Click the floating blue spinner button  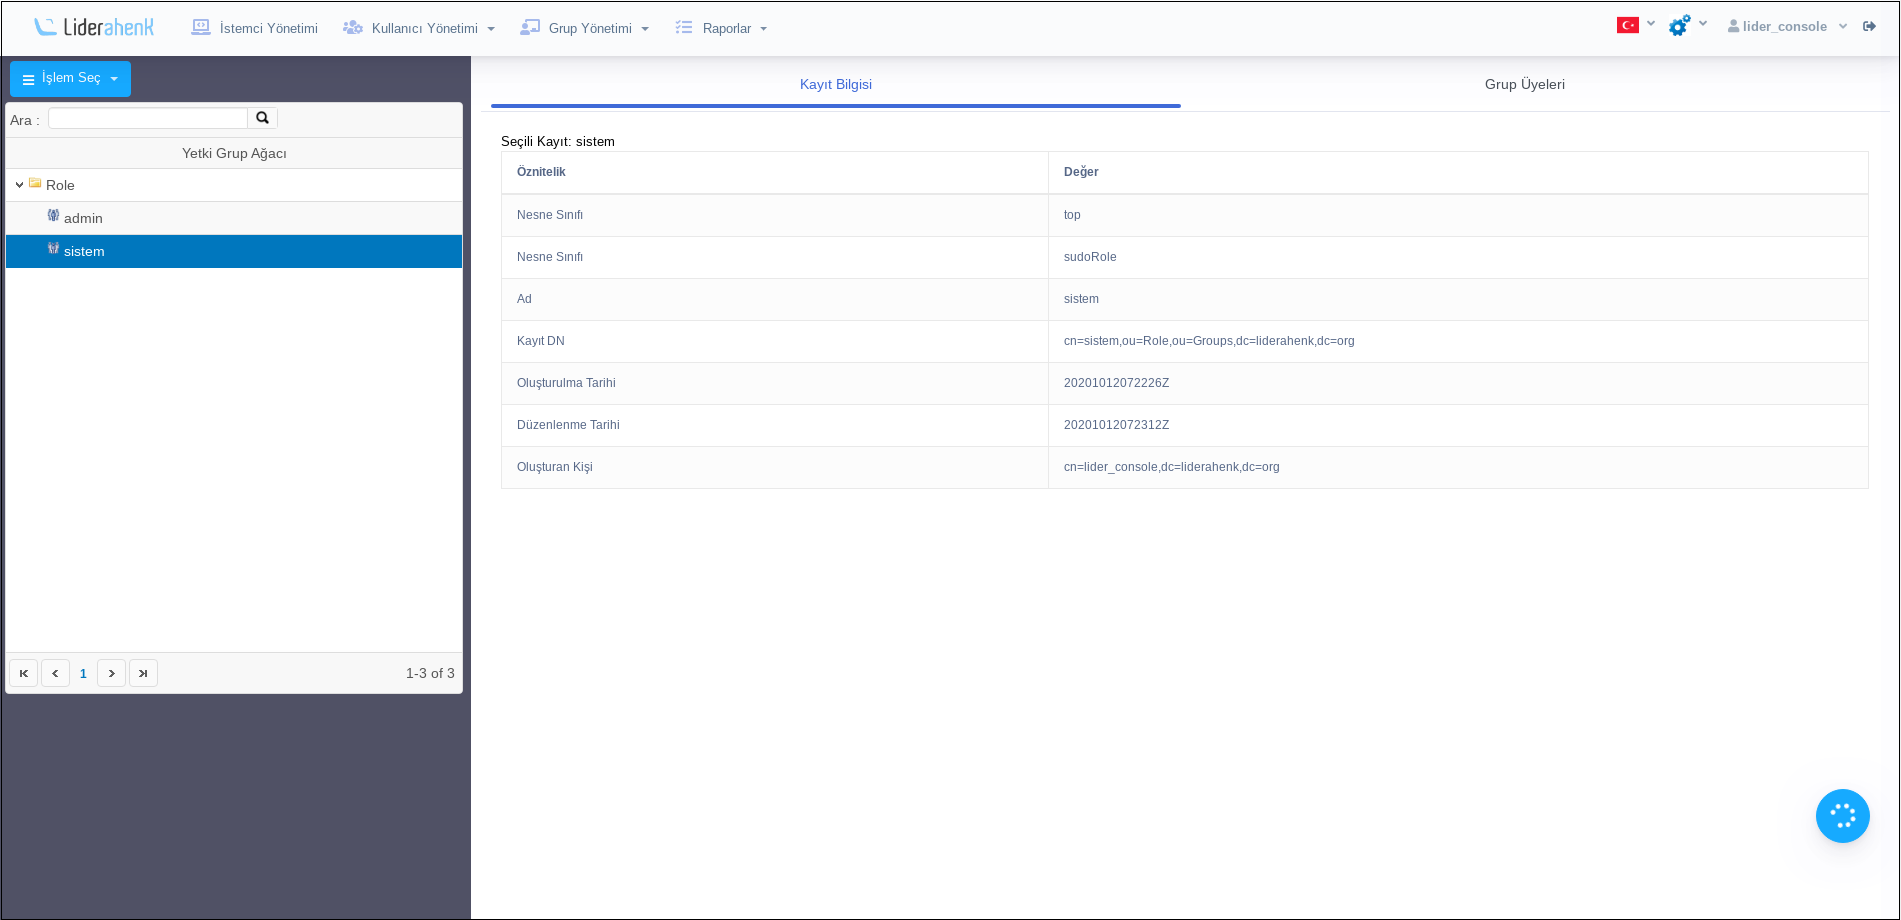tap(1842, 816)
